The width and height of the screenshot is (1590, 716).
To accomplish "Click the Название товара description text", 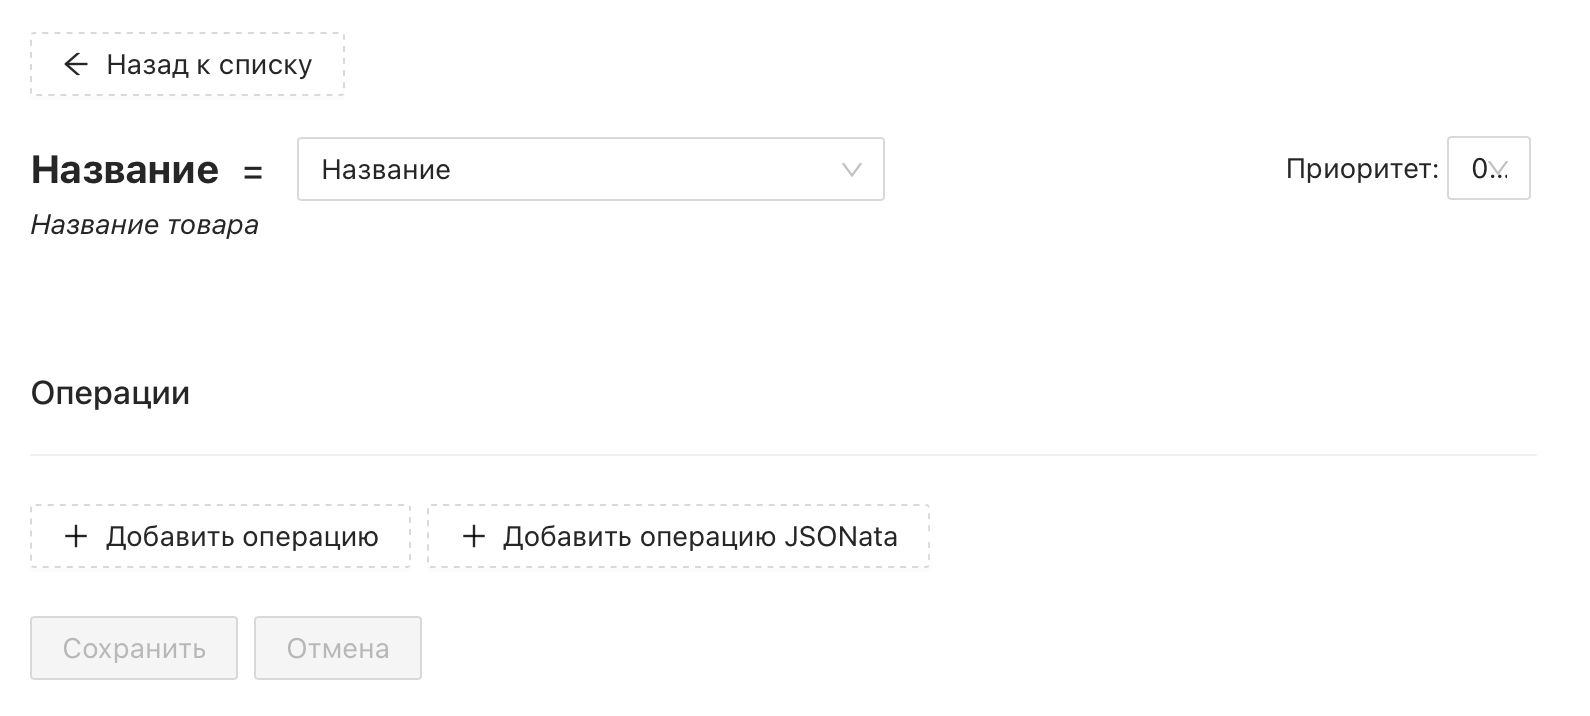I will 145,225.
